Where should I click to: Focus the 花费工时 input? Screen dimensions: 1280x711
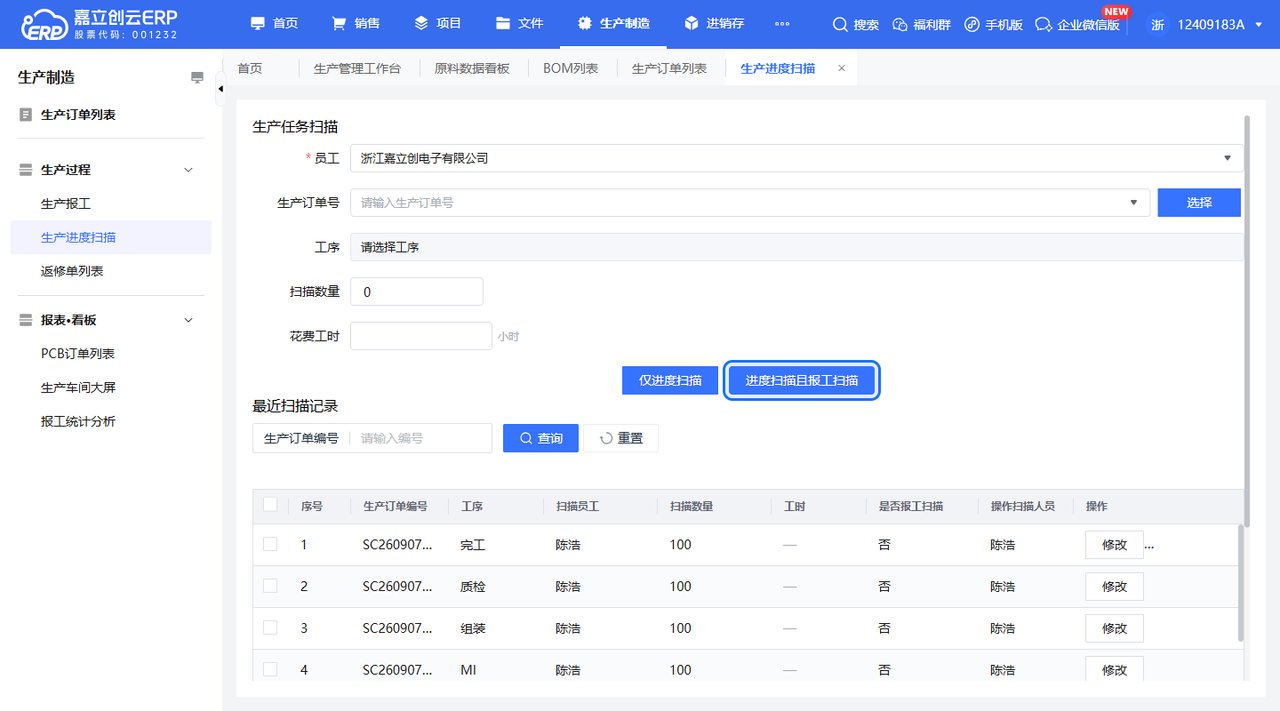421,336
